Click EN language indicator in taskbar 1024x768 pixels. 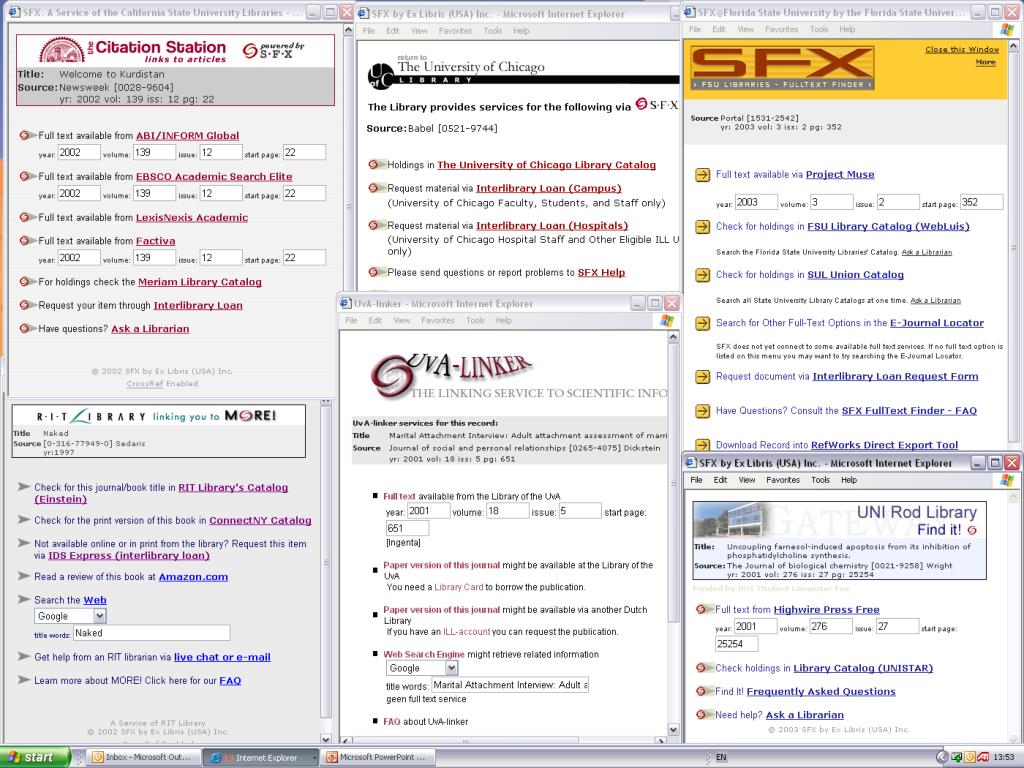(721, 758)
